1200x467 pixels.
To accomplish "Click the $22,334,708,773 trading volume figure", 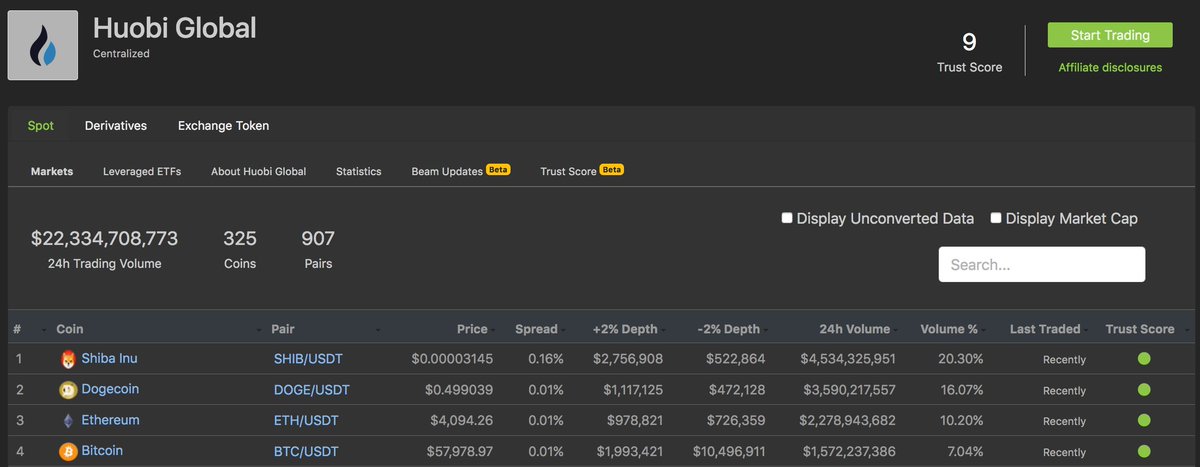I will [104, 239].
